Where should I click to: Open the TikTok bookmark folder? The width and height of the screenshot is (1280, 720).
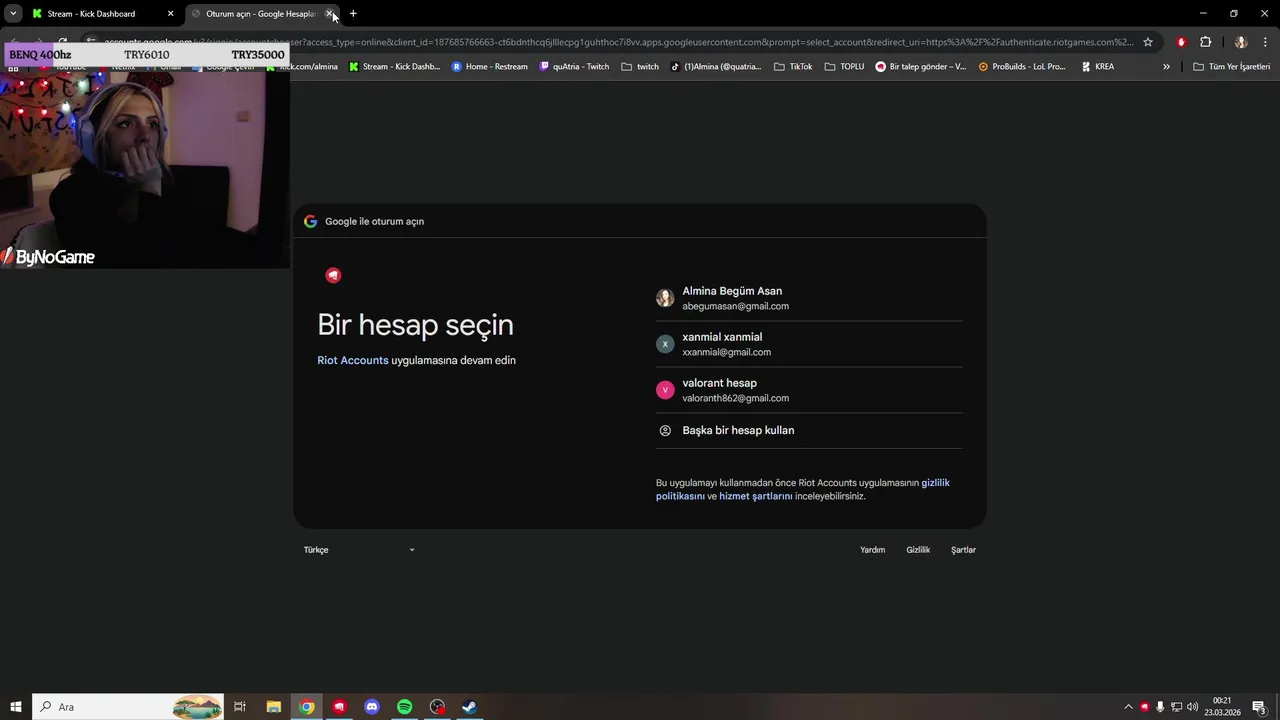coord(793,67)
